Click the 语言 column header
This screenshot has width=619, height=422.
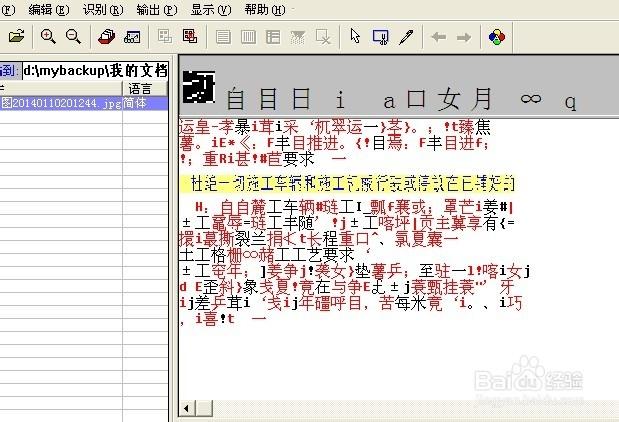point(139,89)
